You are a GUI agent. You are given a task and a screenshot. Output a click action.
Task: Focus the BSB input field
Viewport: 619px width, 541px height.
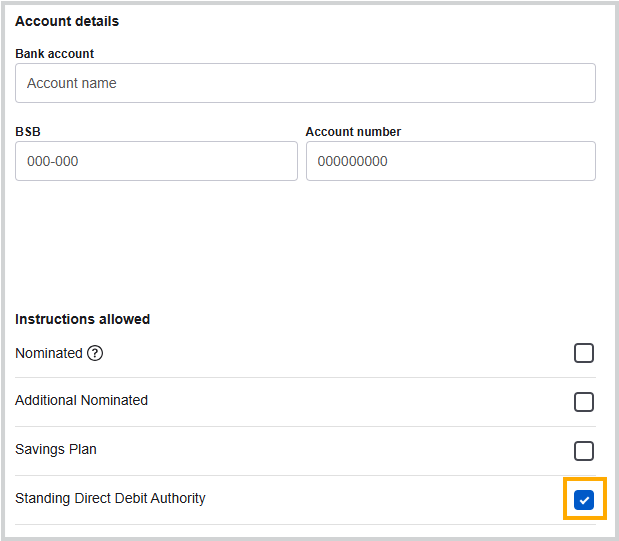tap(156, 161)
